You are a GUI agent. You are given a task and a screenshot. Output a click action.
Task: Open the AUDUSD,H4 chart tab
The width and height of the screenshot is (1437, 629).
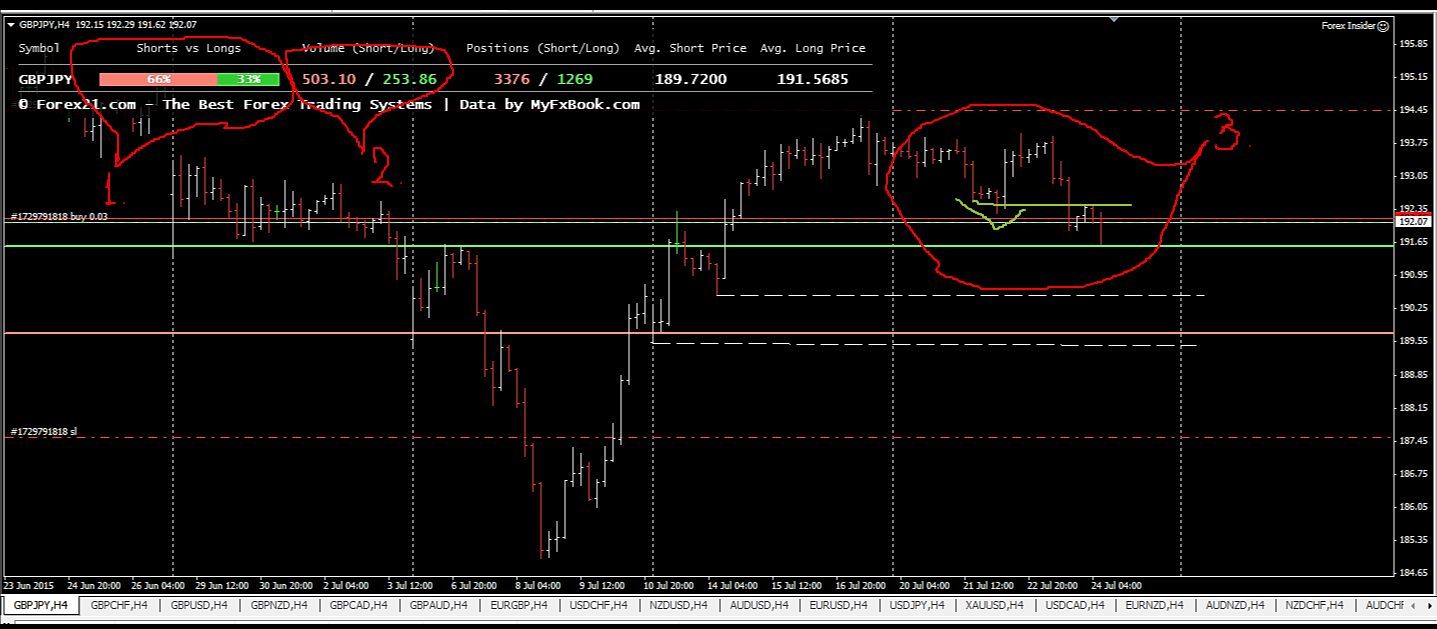pos(759,605)
